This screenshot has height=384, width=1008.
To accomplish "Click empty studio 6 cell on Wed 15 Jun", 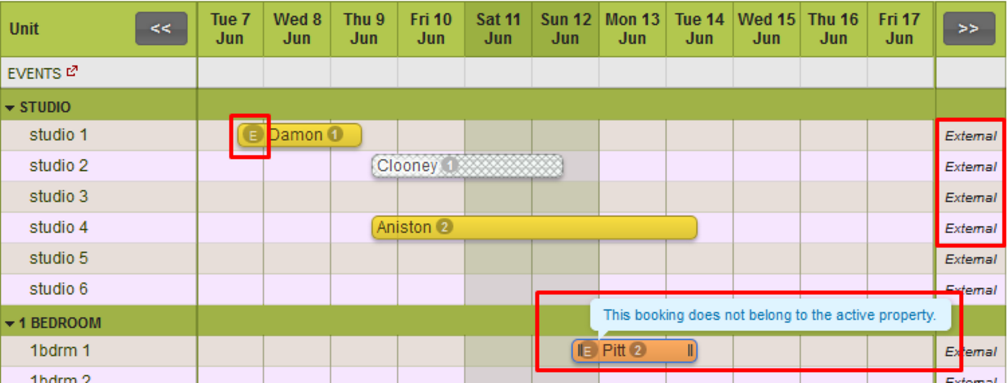I will click(766, 289).
